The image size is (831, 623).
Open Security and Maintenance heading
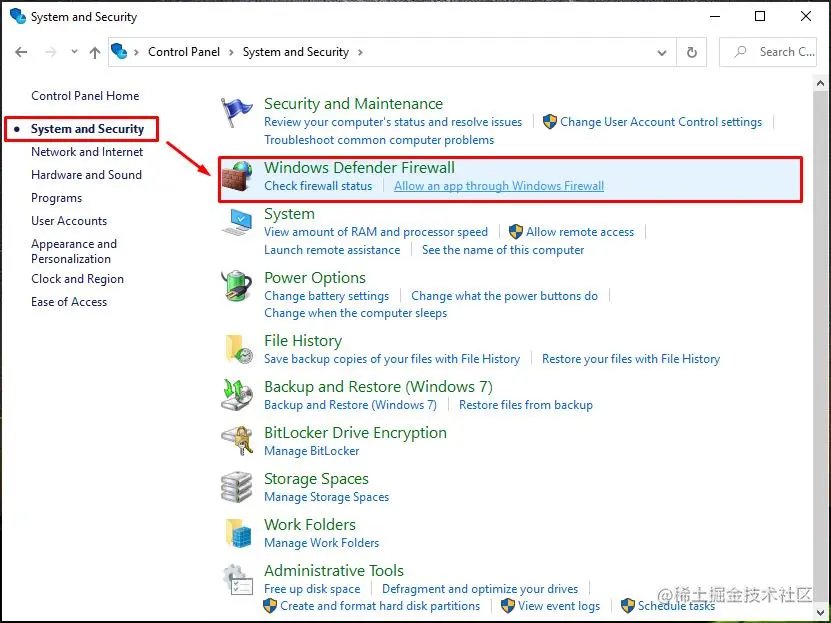353,104
